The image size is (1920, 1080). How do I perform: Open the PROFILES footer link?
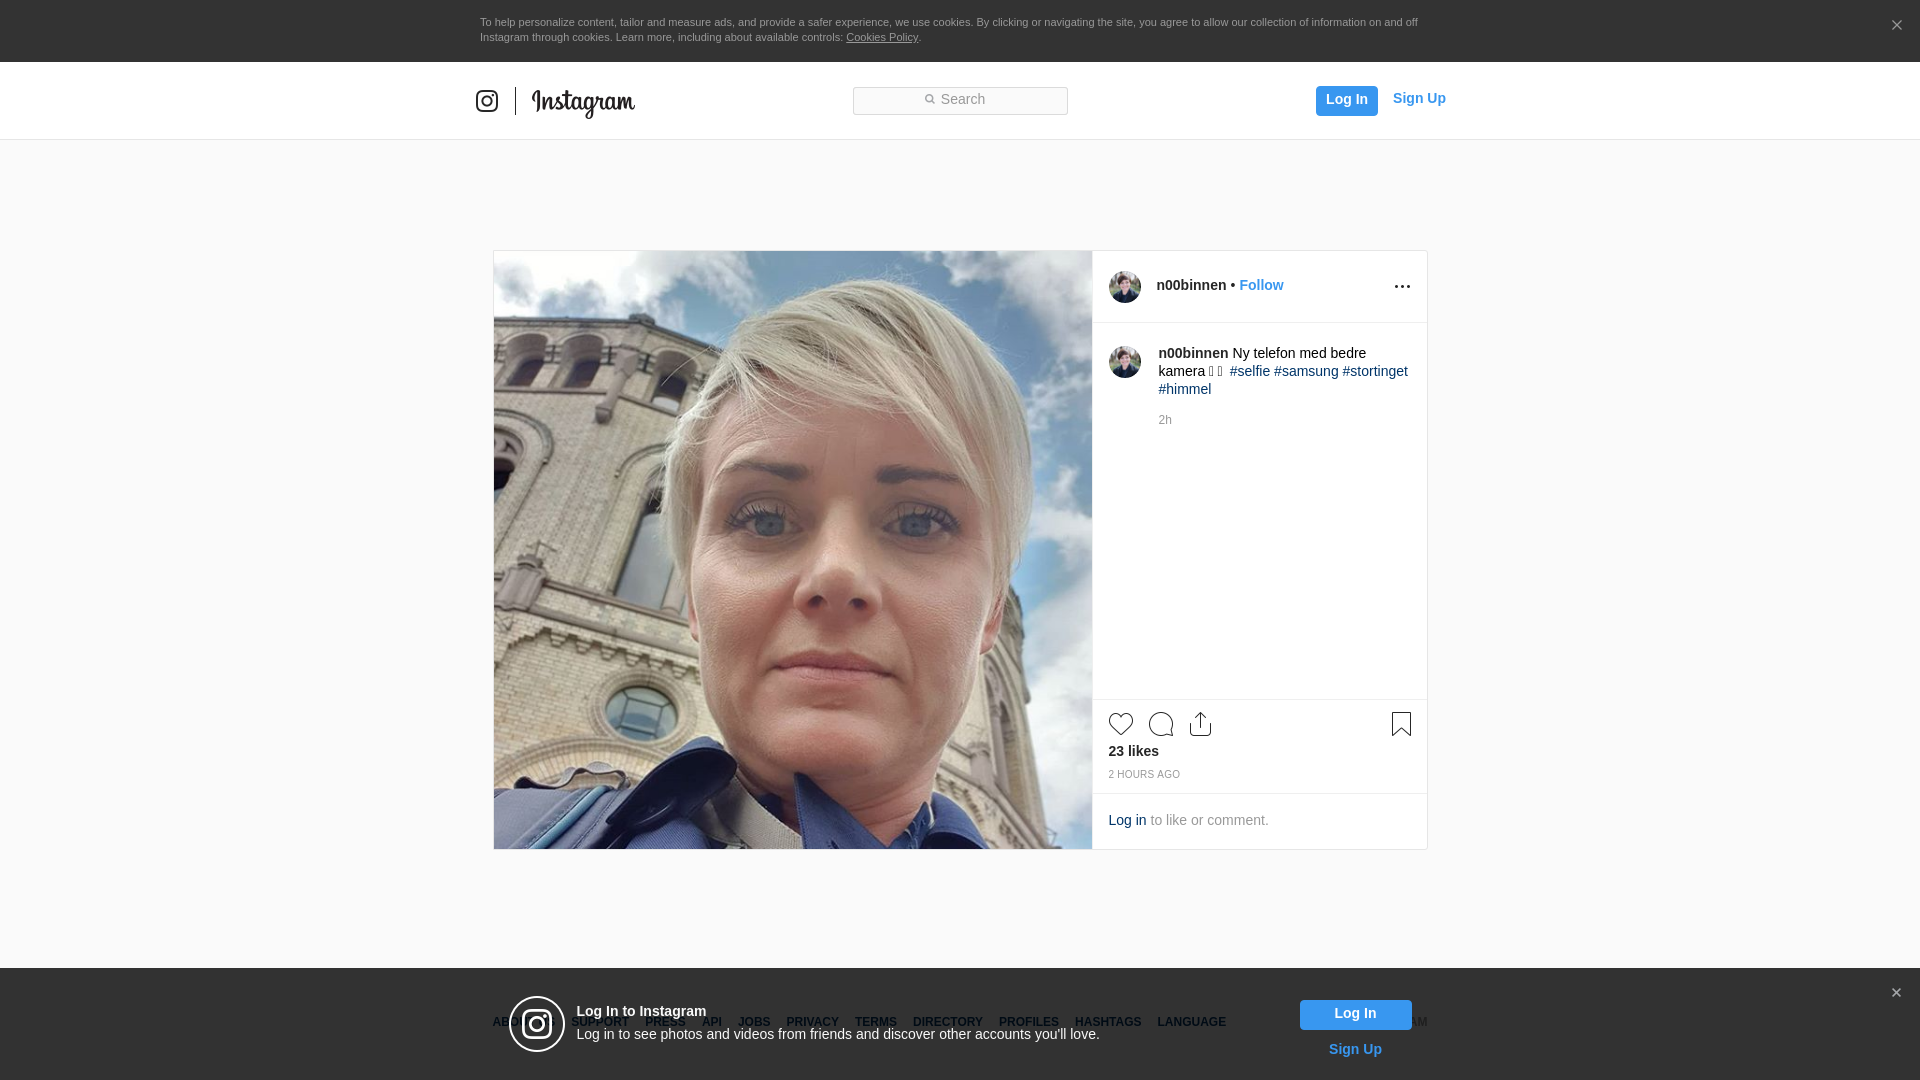coord(1029,1022)
